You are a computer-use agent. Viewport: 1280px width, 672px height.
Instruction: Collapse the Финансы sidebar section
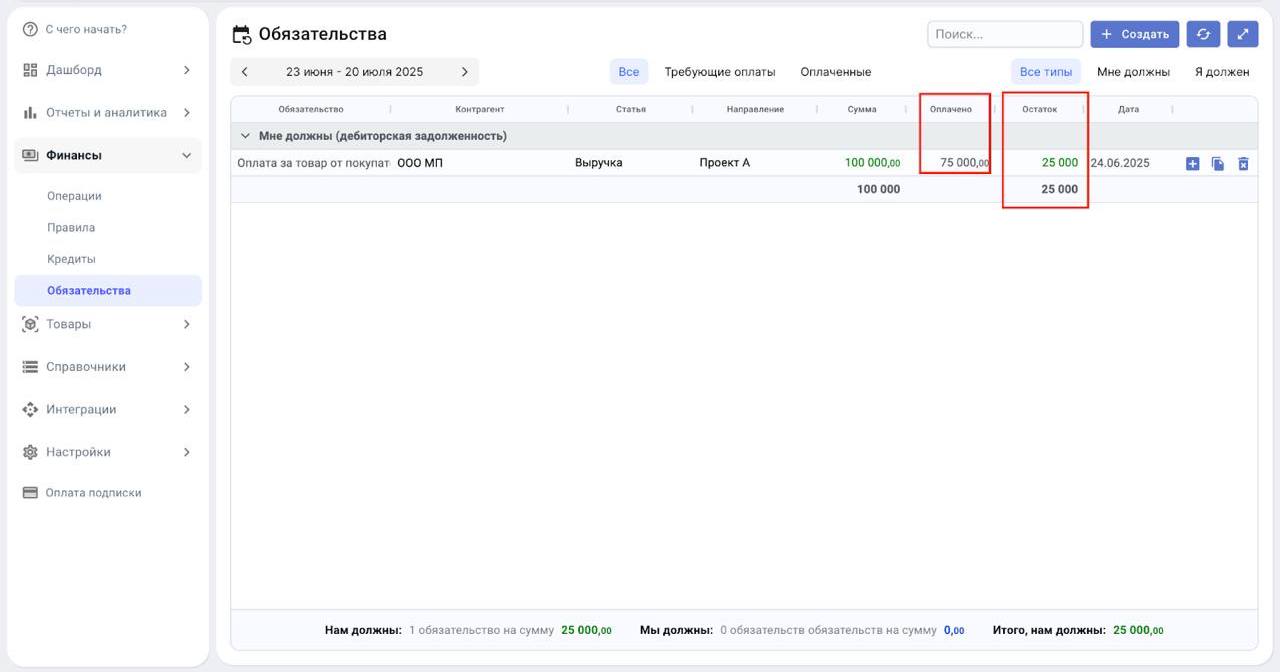point(186,155)
